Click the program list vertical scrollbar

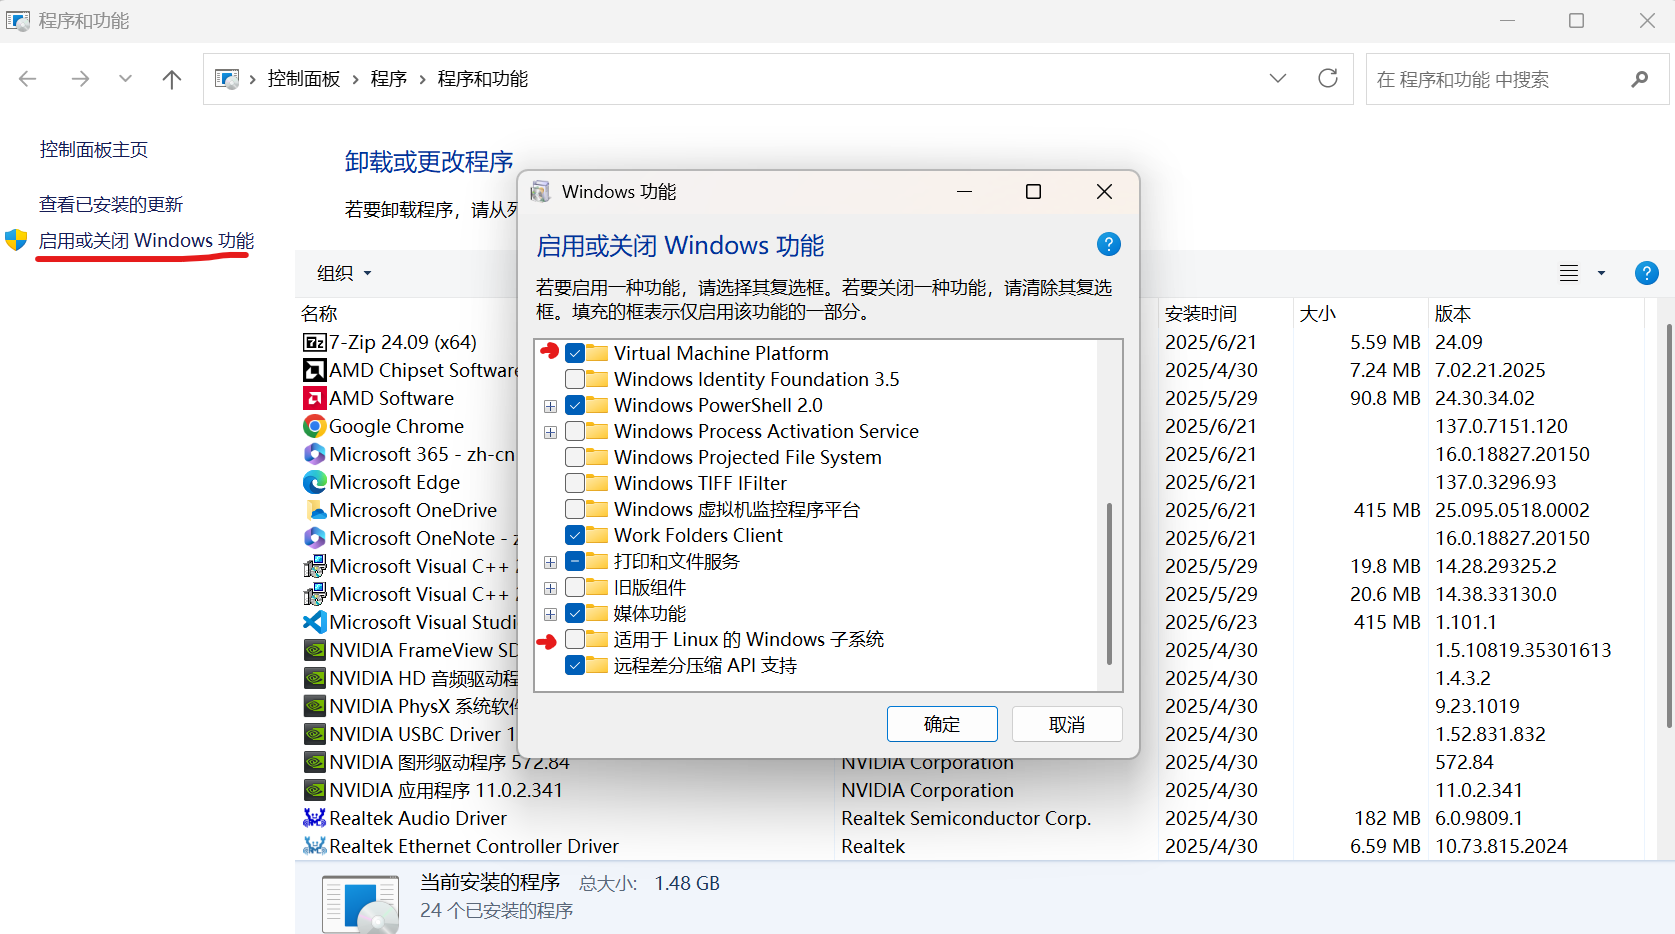pyautogui.click(x=1668, y=526)
